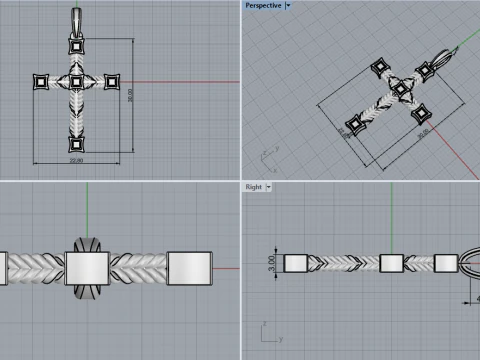The width and height of the screenshot is (480, 360).
Task: Select the 3.00 thickness dimension in Right view
Action: click(x=272, y=263)
